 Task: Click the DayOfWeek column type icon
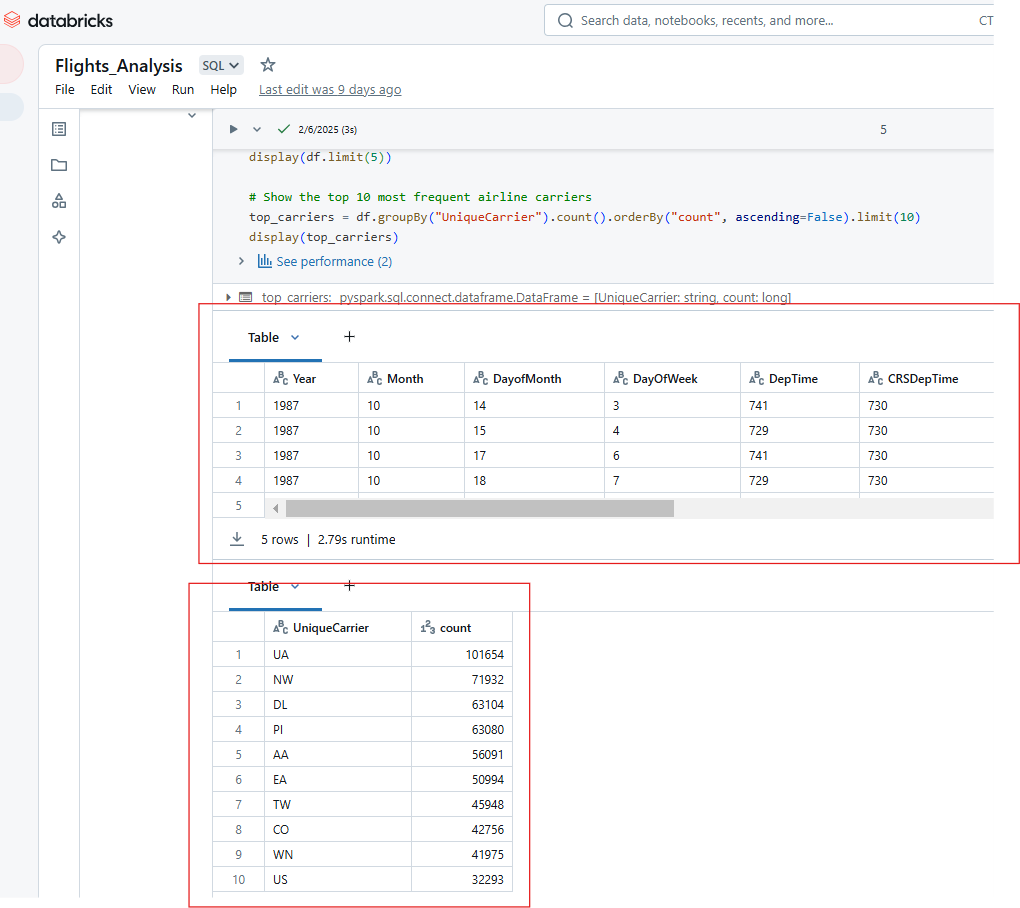coord(621,379)
